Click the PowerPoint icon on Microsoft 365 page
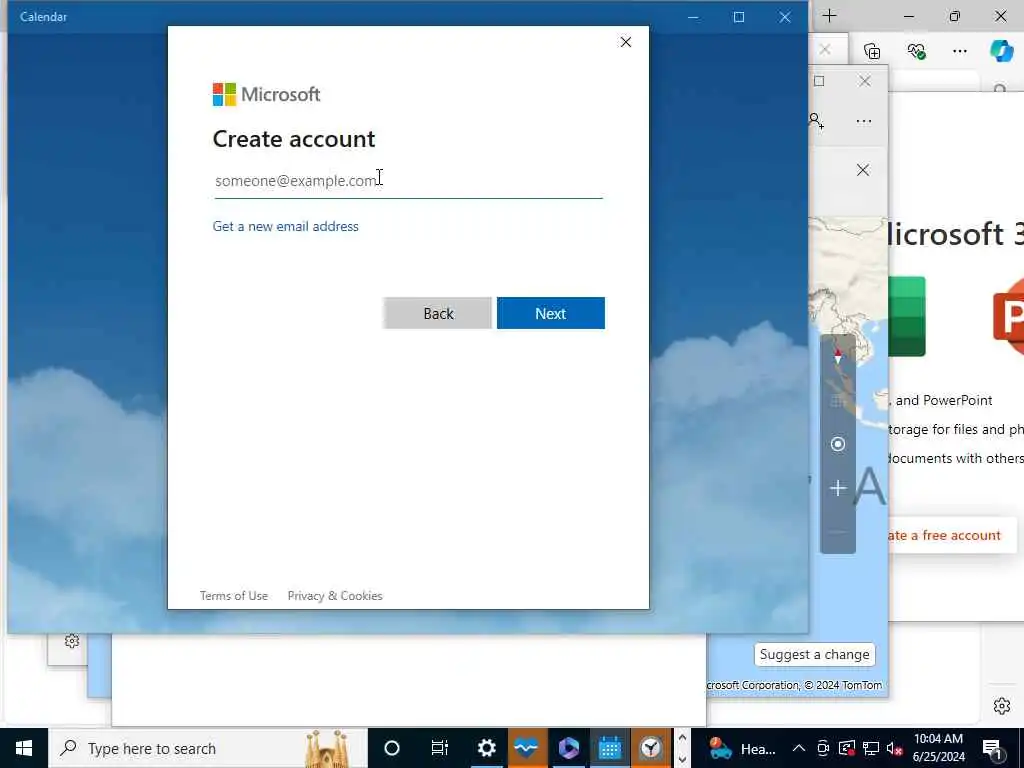Image resolution: width=1024 pixels, height=768 pixels. pos(1008,316)
